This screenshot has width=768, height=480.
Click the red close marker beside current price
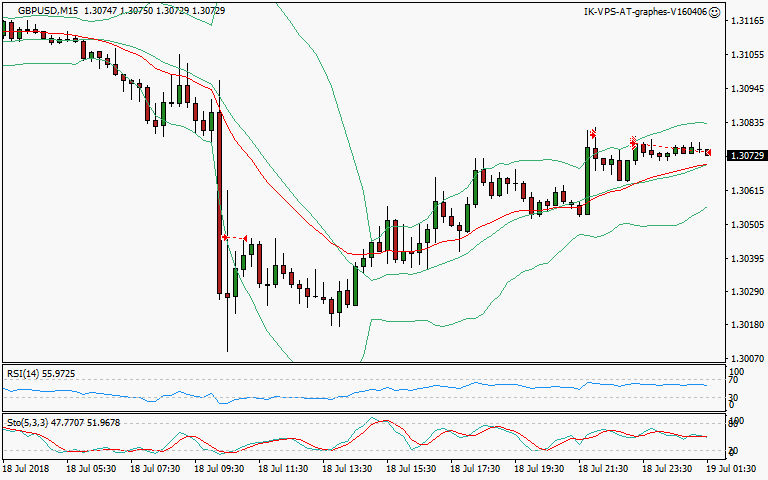coord(708,153)
